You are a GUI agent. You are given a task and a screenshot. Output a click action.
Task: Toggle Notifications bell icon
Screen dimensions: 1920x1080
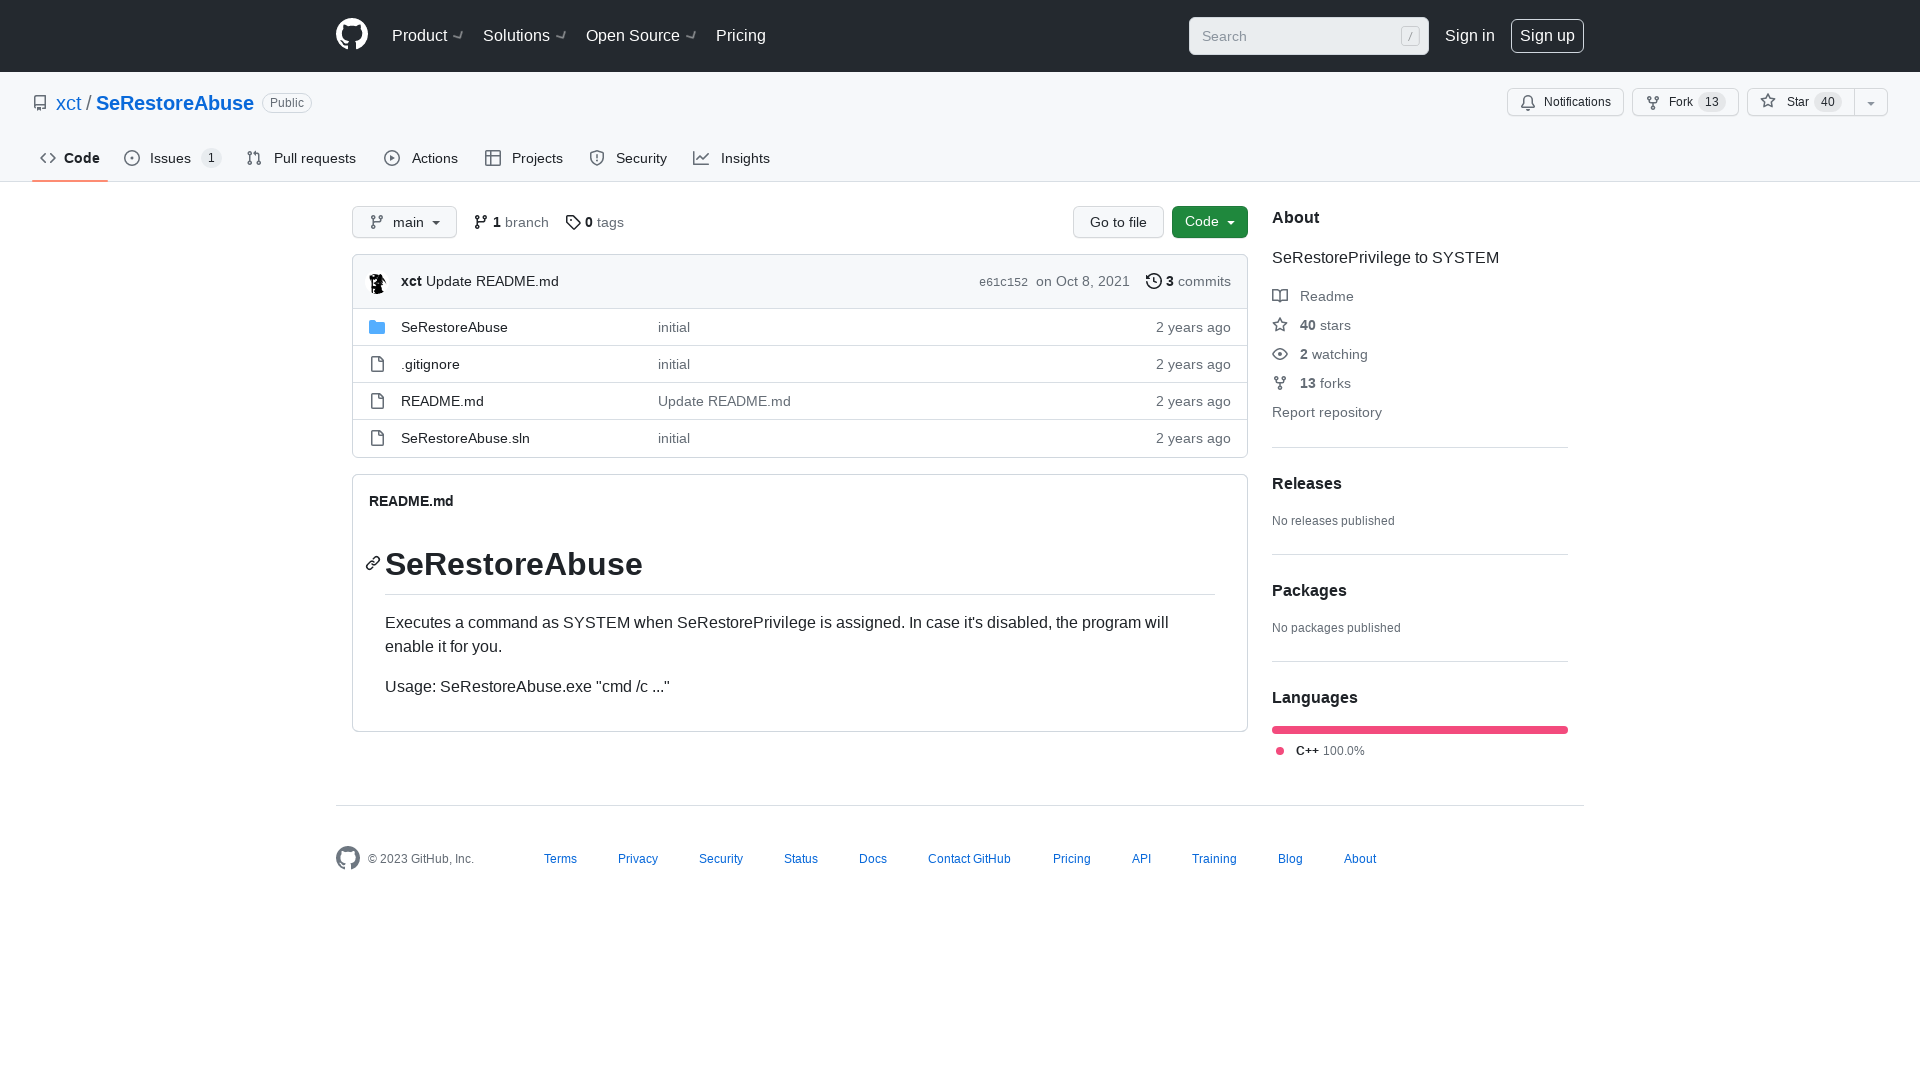click(1528, 103)
